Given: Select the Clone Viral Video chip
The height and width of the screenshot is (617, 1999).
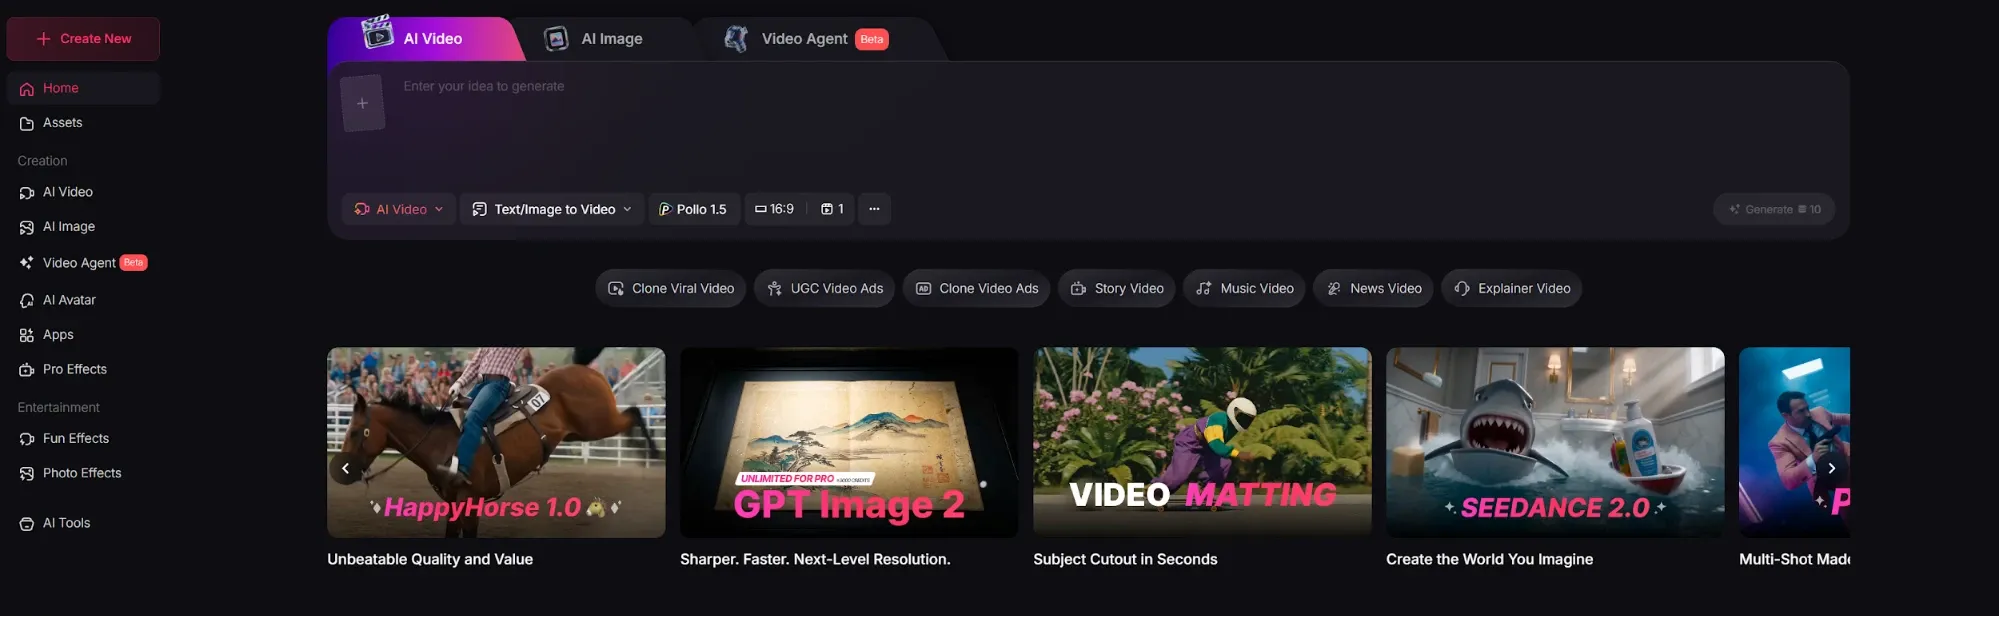Looking at the screenshot, I should (671, 288).
